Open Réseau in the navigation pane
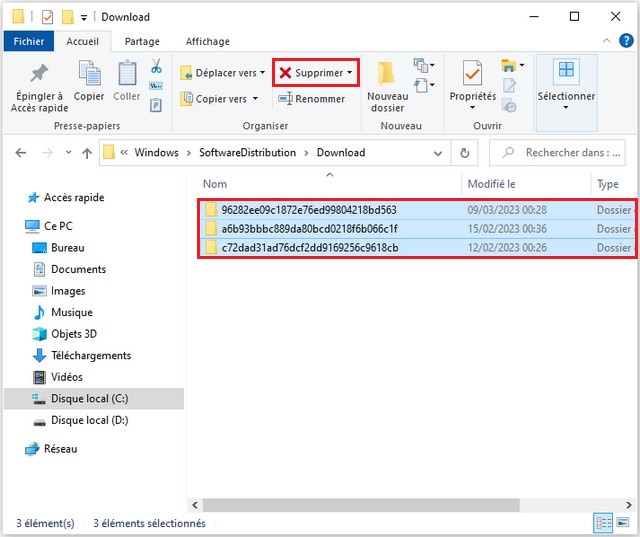 coord(51,449)
